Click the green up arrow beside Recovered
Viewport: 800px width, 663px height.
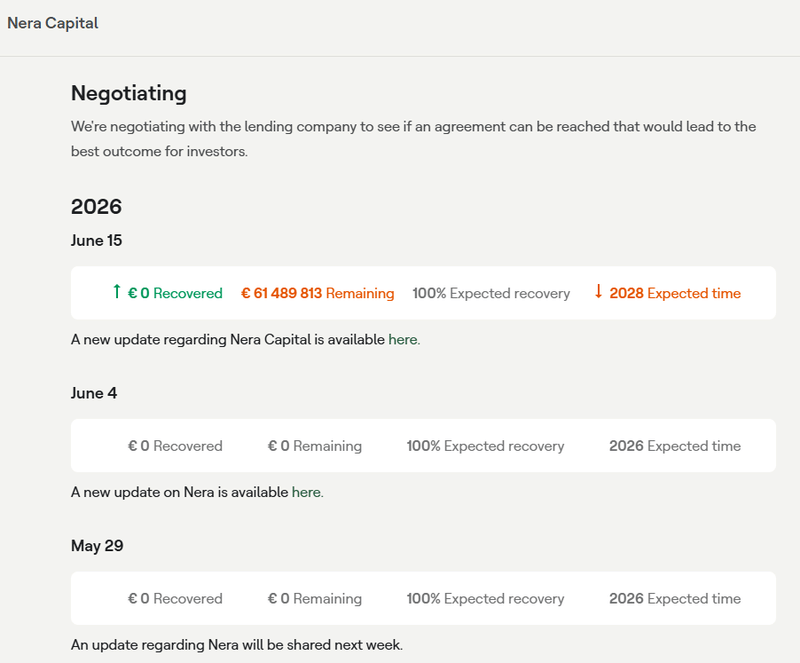click(x=117, y=291)
